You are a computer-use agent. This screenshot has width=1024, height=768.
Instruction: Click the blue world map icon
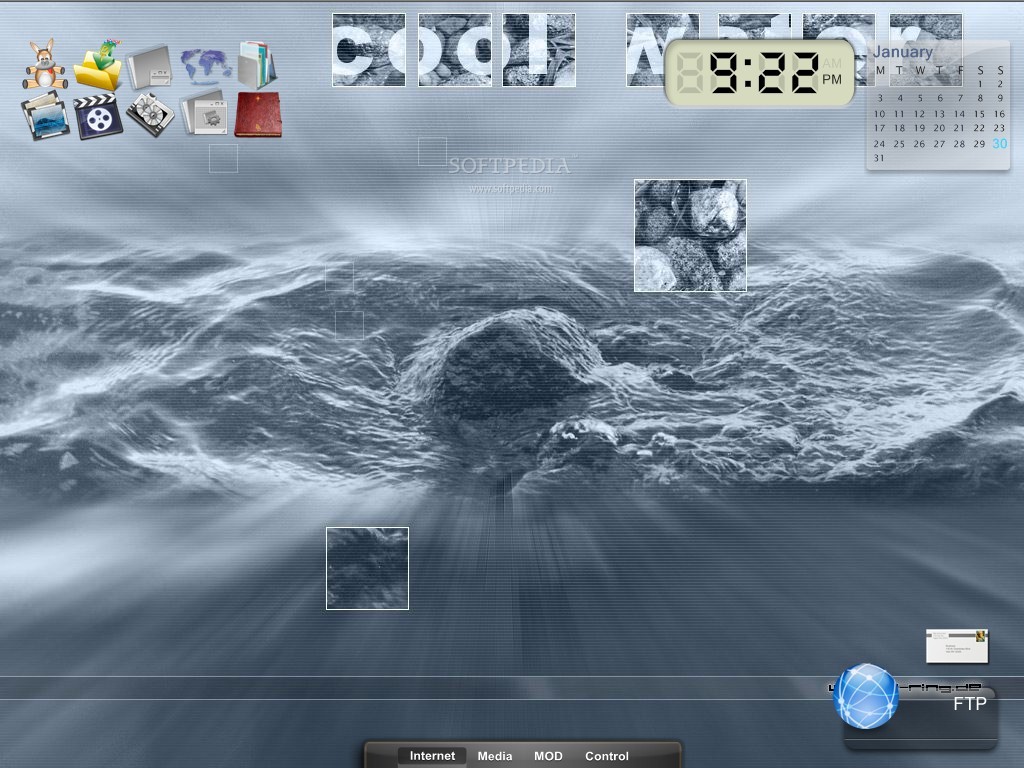point(206,66)
